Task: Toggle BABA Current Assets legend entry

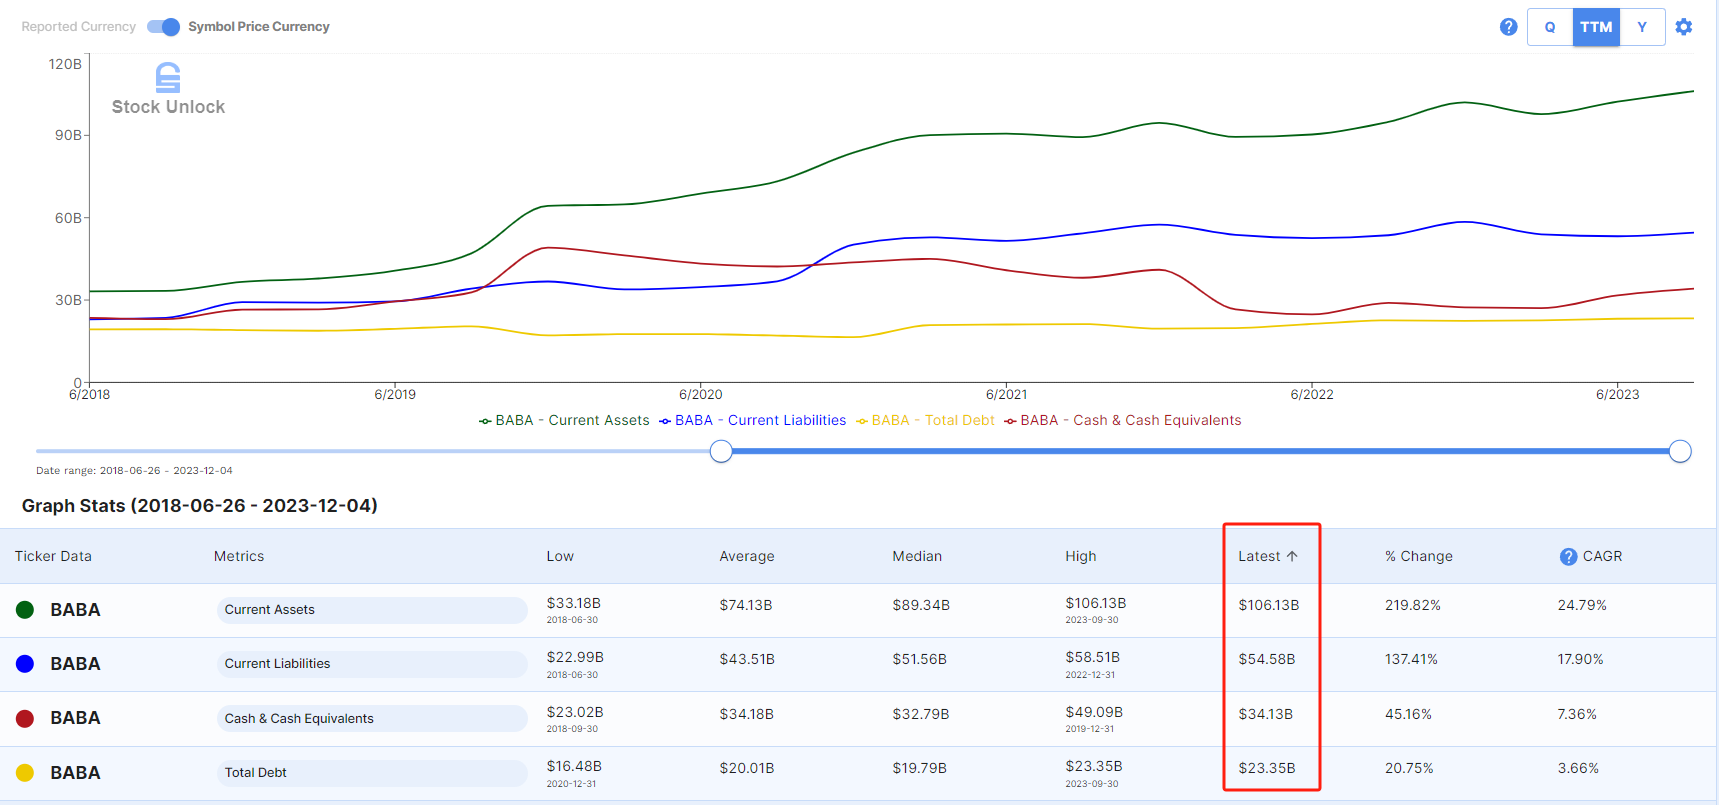Action: pyautogui.click(x=564, y=421)
